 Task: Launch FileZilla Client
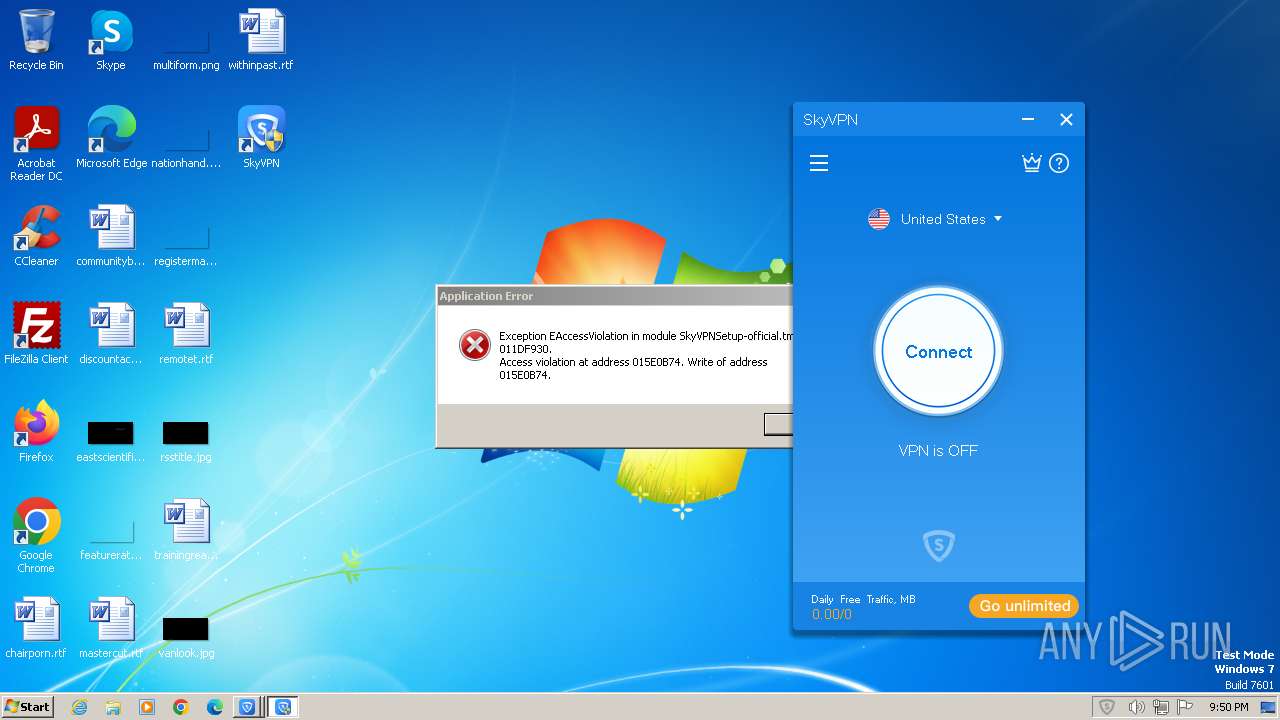[36, 334]
